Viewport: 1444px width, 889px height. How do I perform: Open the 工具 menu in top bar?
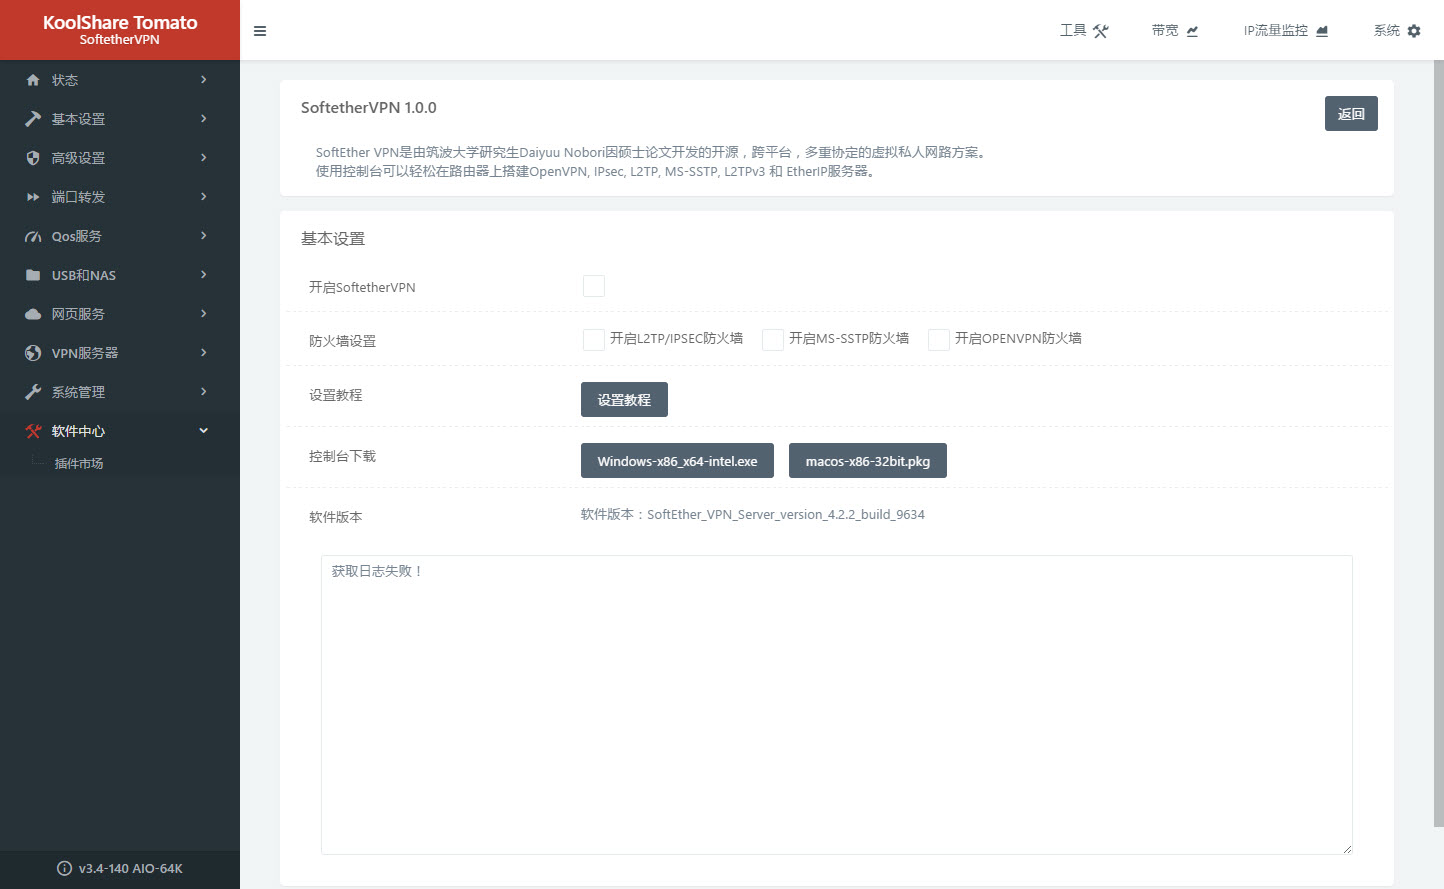pyautogui.click(x=1084, y=31)
